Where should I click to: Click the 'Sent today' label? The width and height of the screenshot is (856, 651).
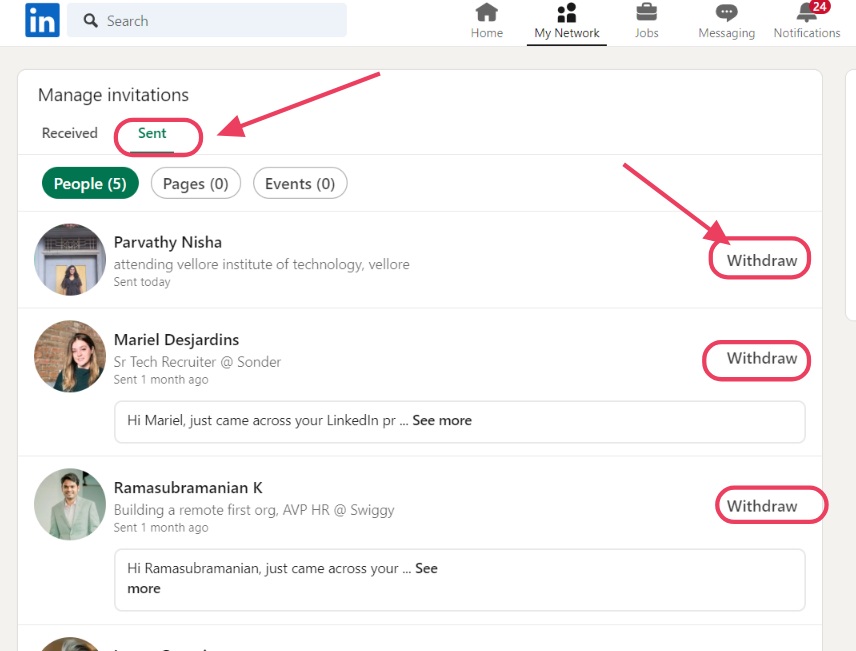[x=142, y=282]
